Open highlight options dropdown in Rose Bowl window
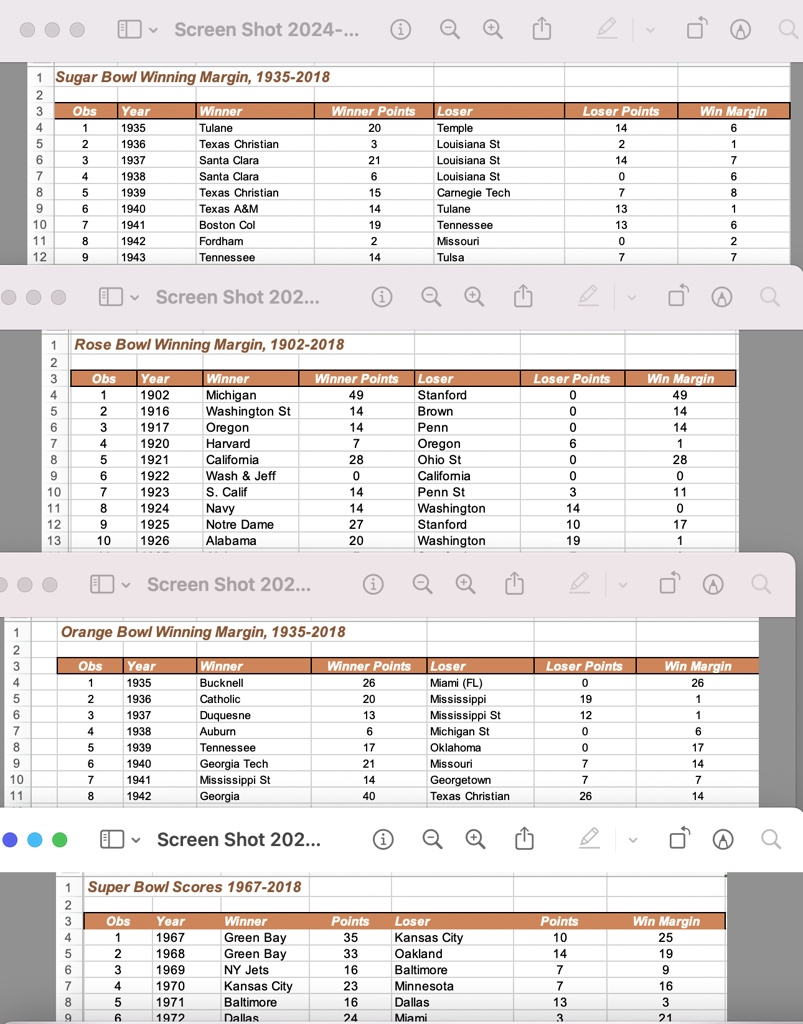This screenshot has height=1024, width=803. point(631,298)
